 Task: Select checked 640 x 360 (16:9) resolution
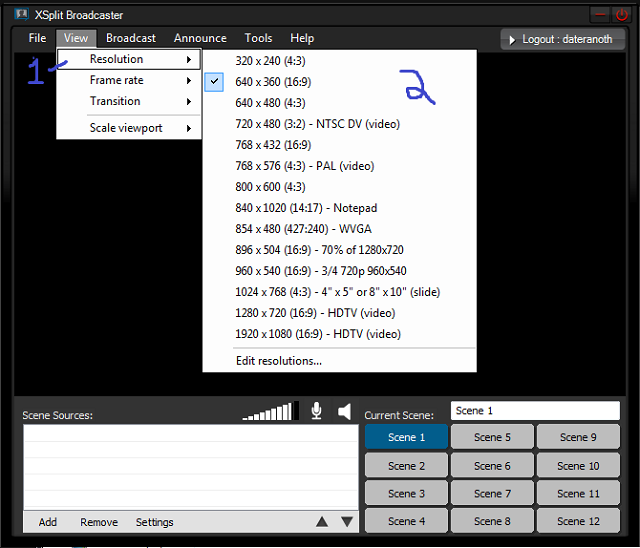(x=340, y=82)
